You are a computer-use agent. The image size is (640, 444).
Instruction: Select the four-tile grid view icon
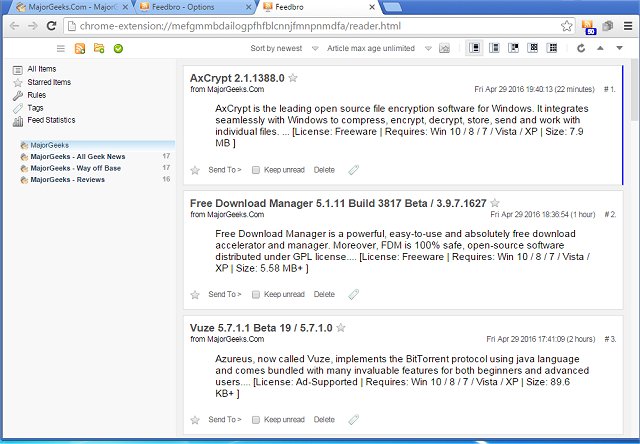533,48
